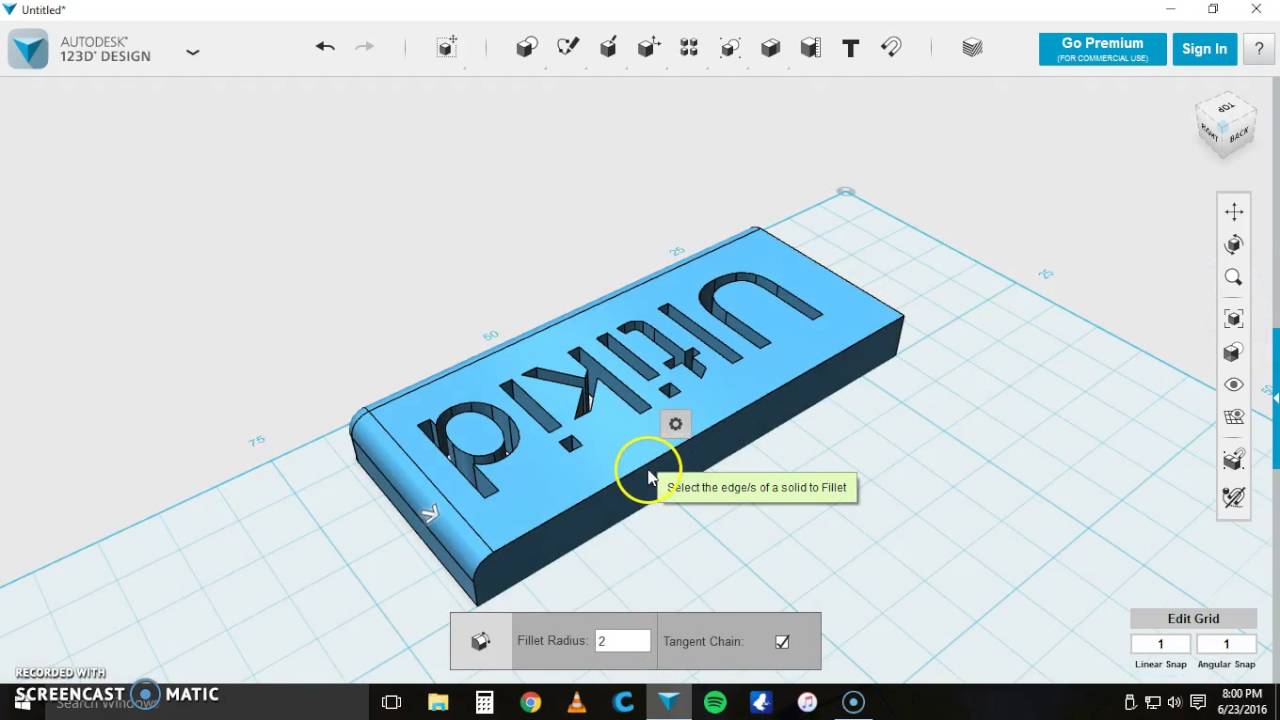
Task: Toggle solids visibility eye icon
Action: tap(1234, 385)
